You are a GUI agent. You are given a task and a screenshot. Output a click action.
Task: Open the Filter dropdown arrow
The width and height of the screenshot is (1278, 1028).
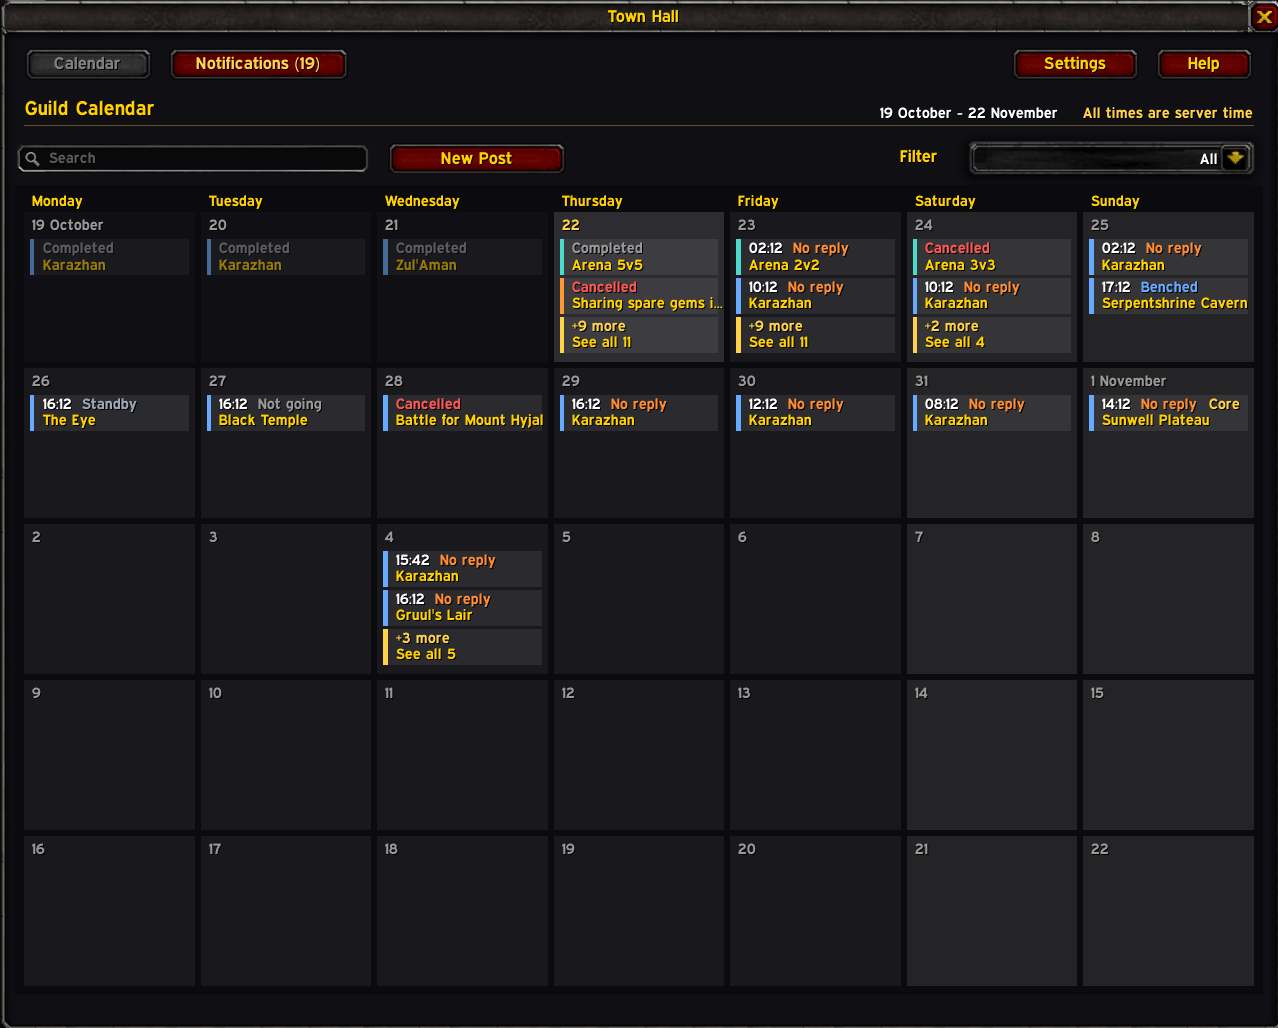pyautogui.click(x=1236, y=158)
